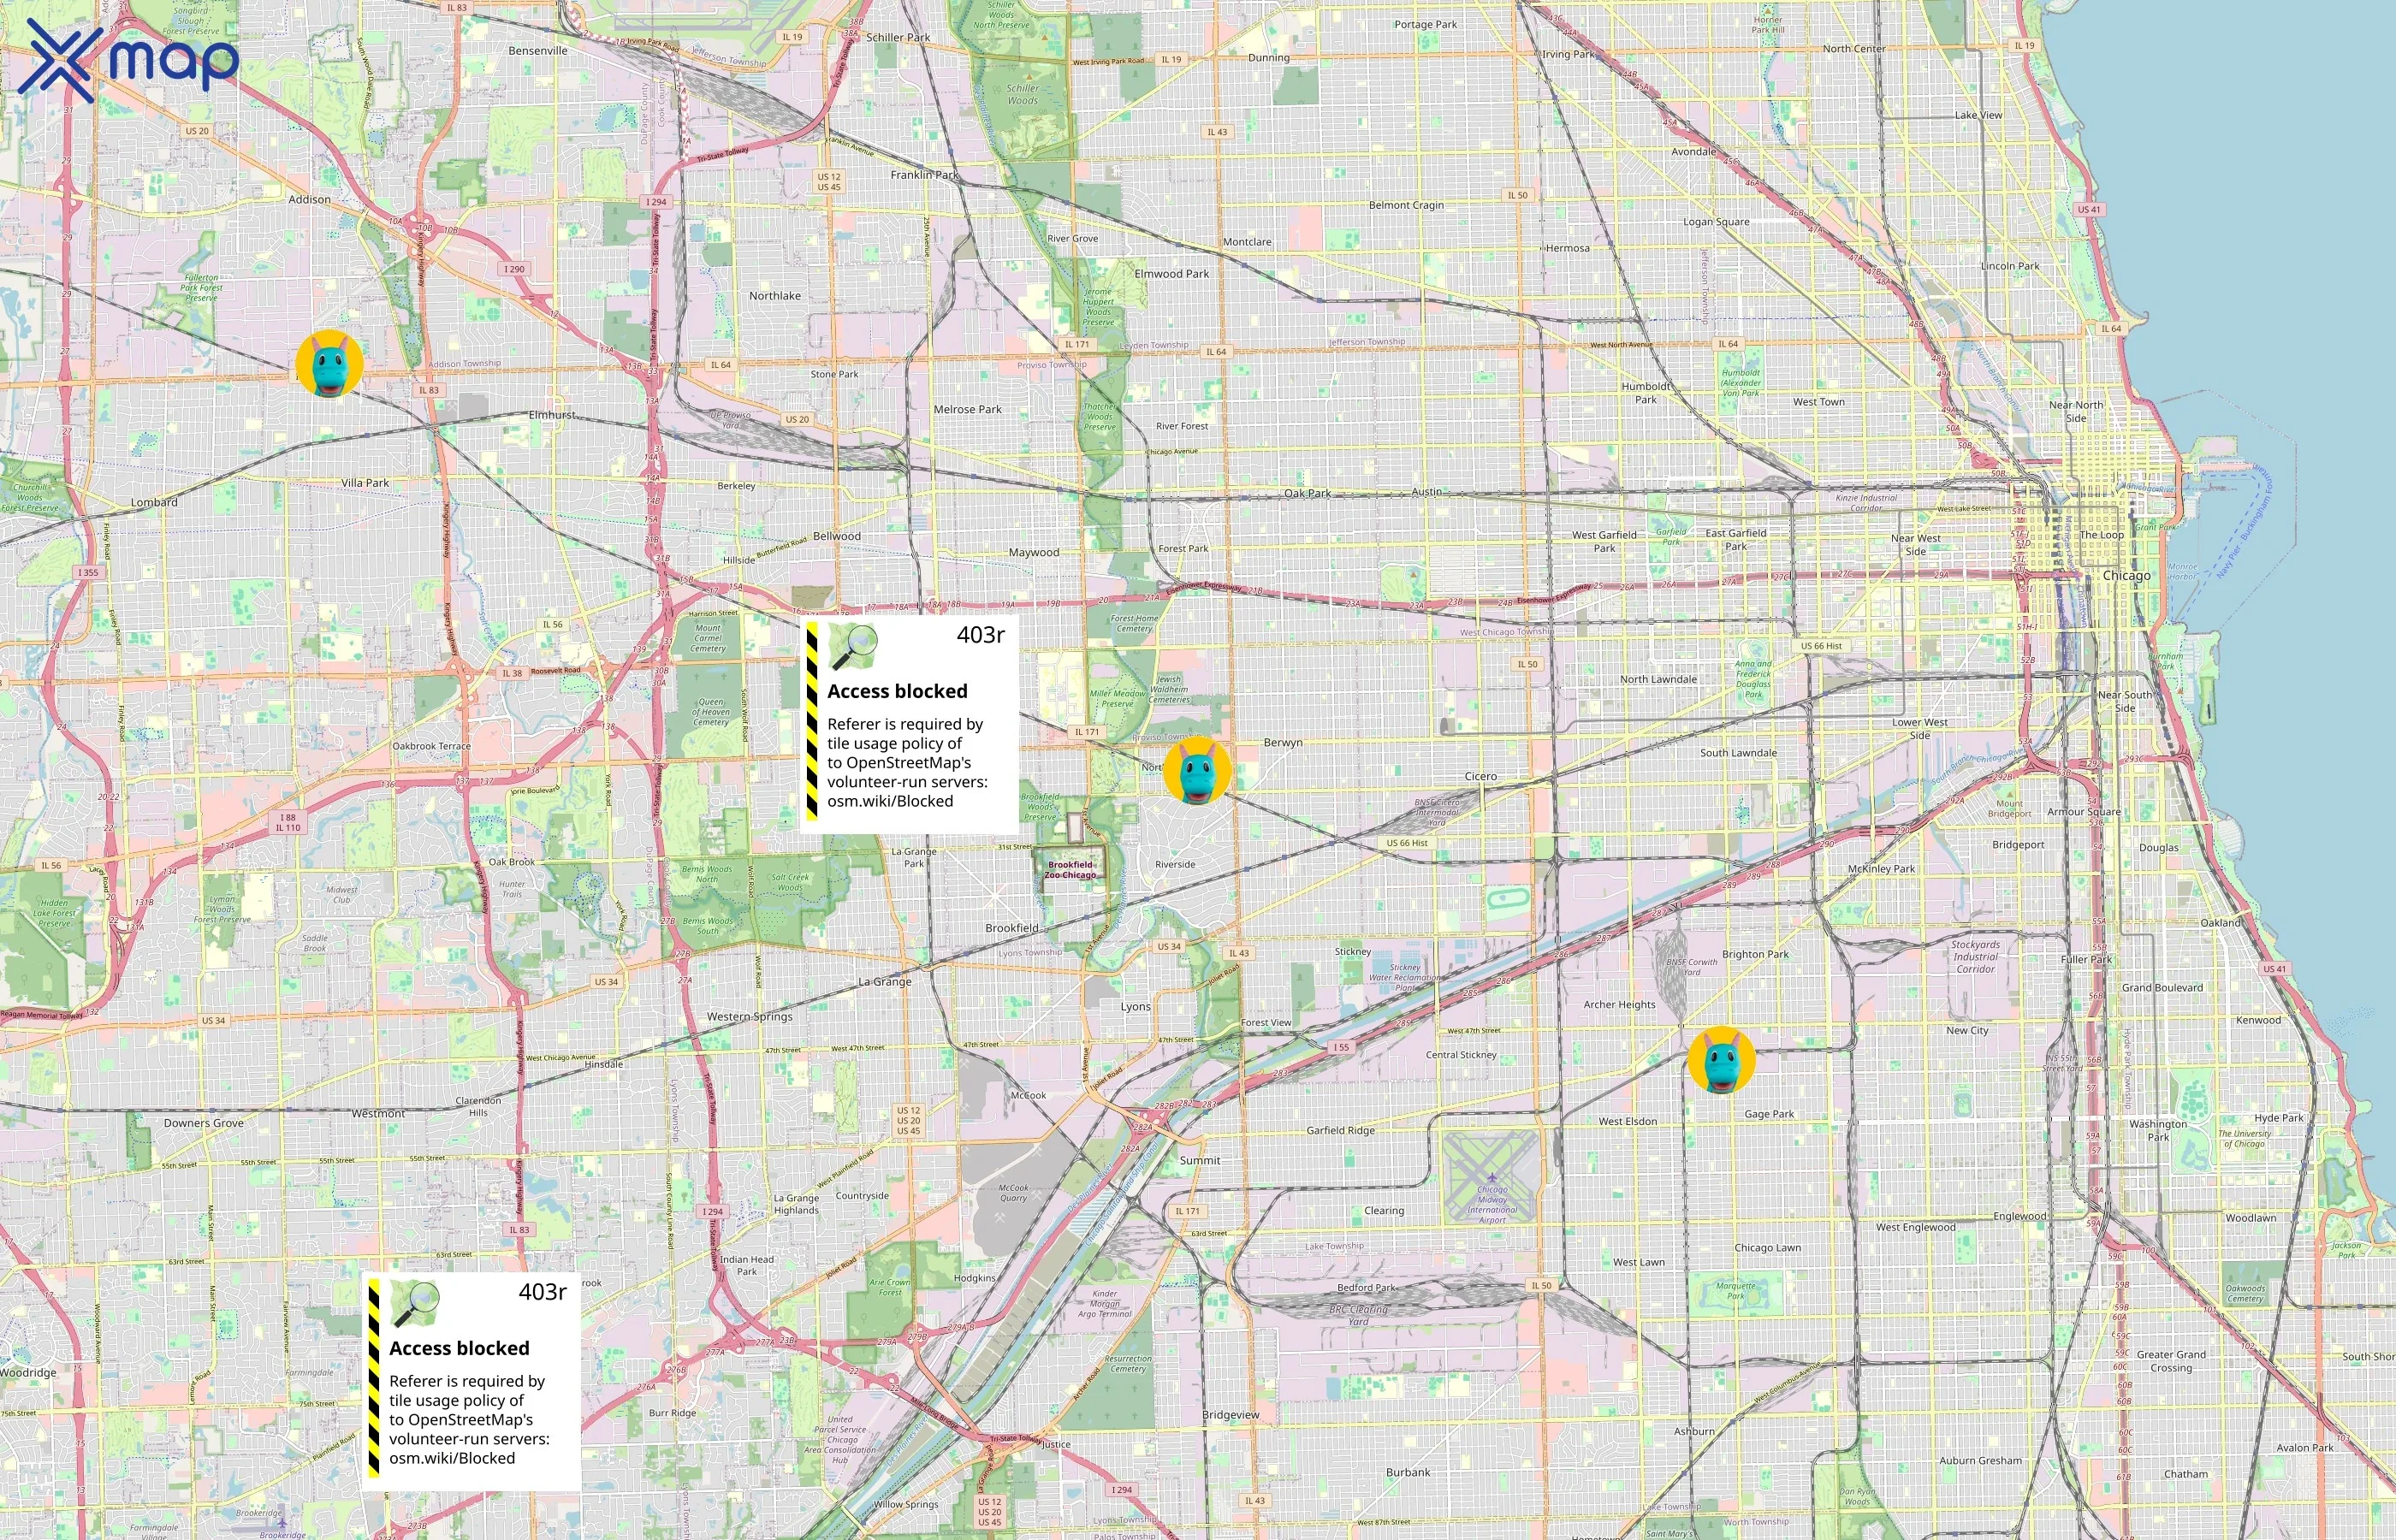Click the xmap logo
Image resolution: width=2396 pixels, height=1540 pixels.
[128, 62]
